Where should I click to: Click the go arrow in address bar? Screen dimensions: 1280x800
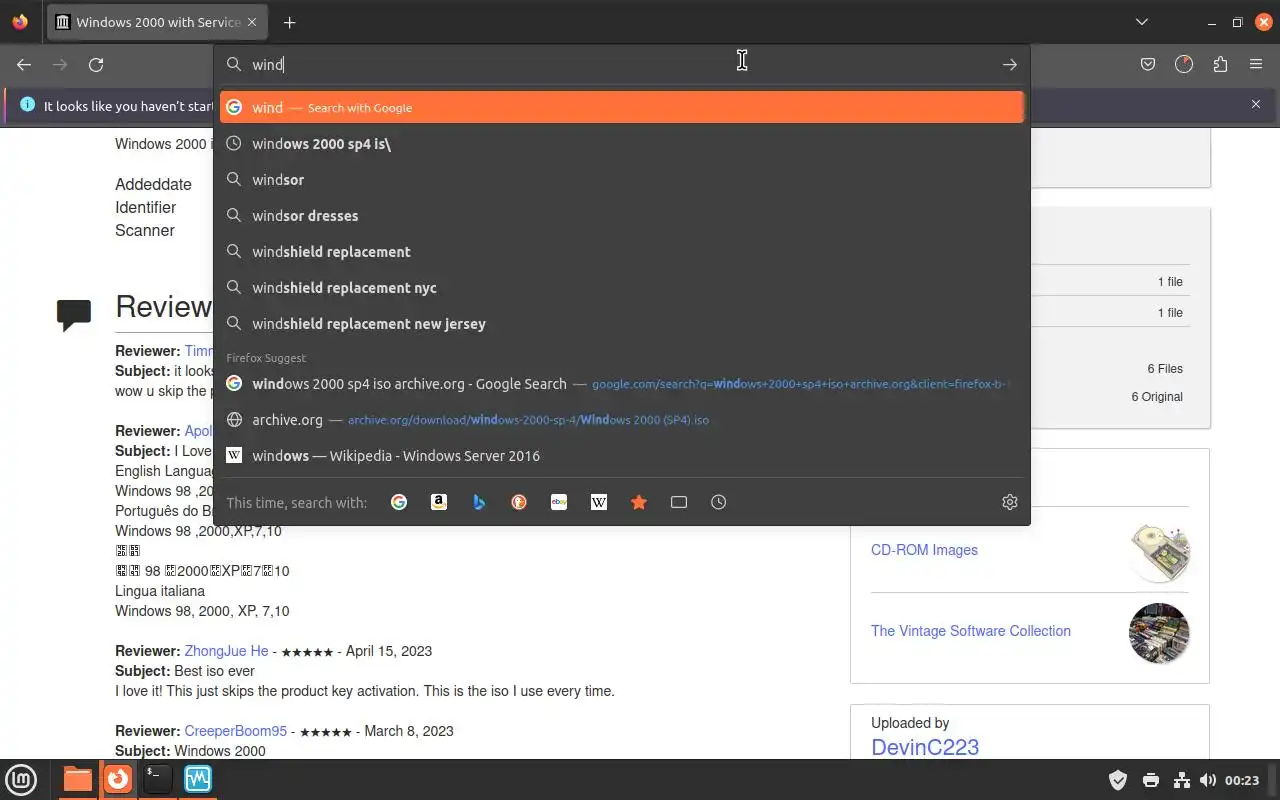pos(1010,64)
